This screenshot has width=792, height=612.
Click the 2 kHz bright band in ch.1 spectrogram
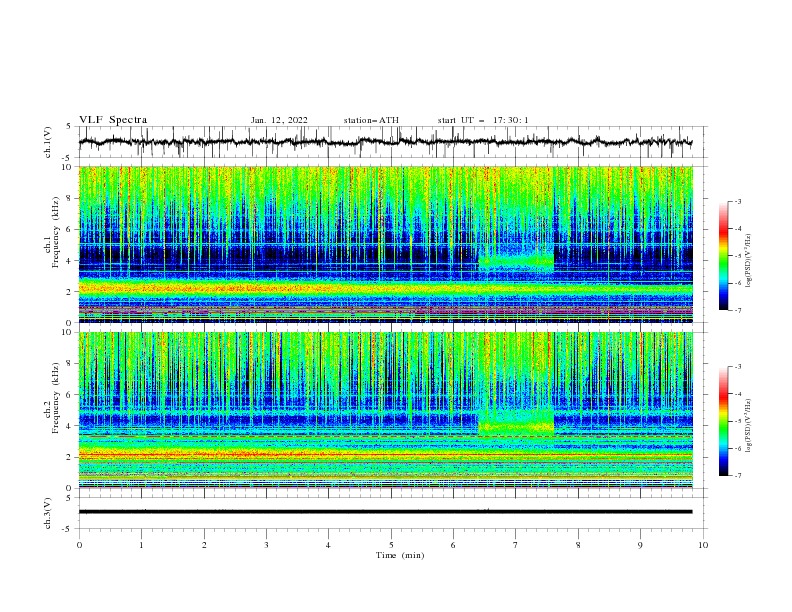[385, 289]
